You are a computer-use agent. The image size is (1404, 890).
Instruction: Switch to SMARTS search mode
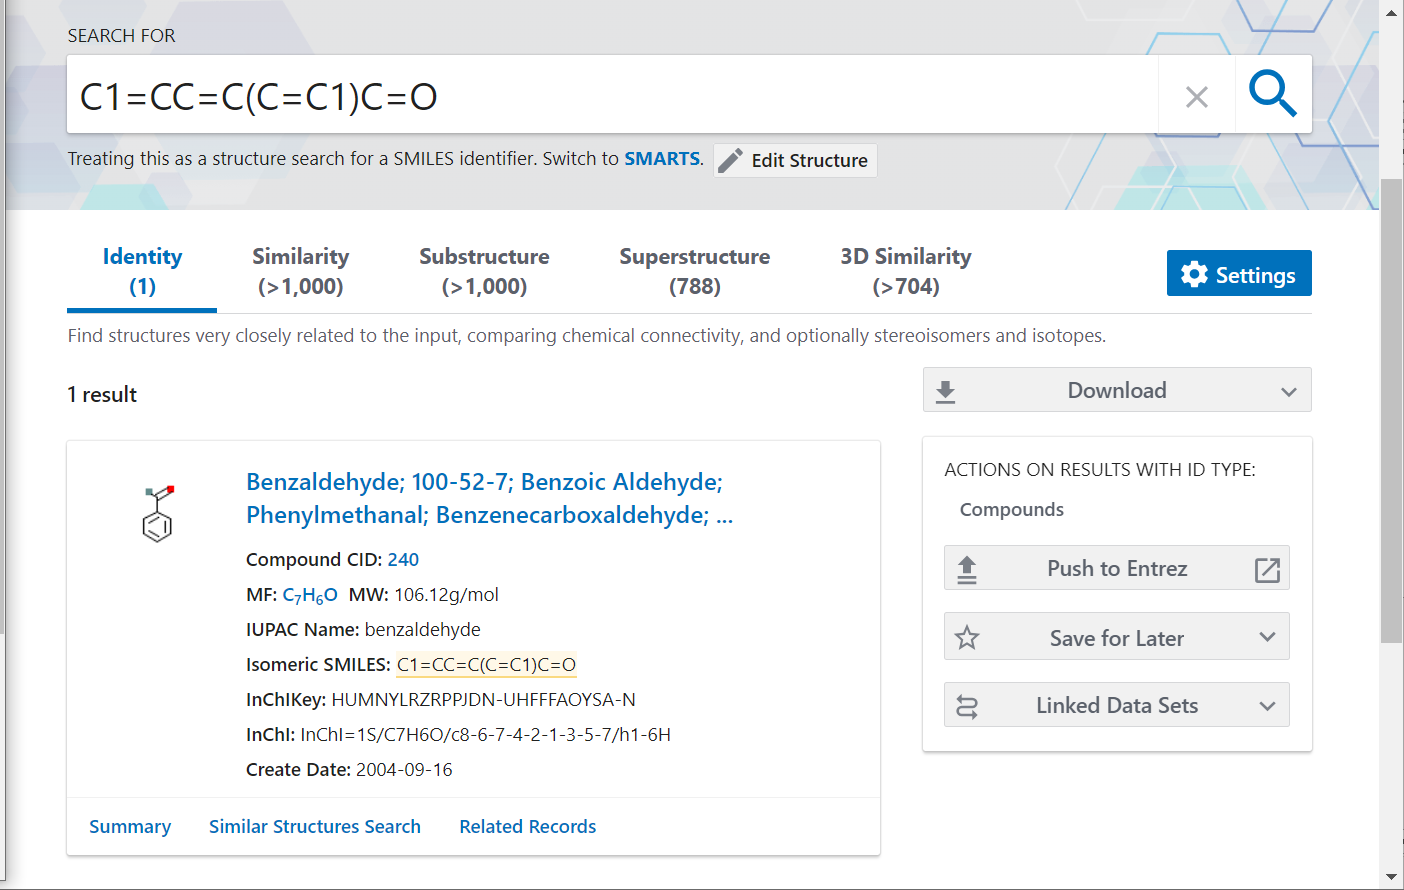(662, 159)
